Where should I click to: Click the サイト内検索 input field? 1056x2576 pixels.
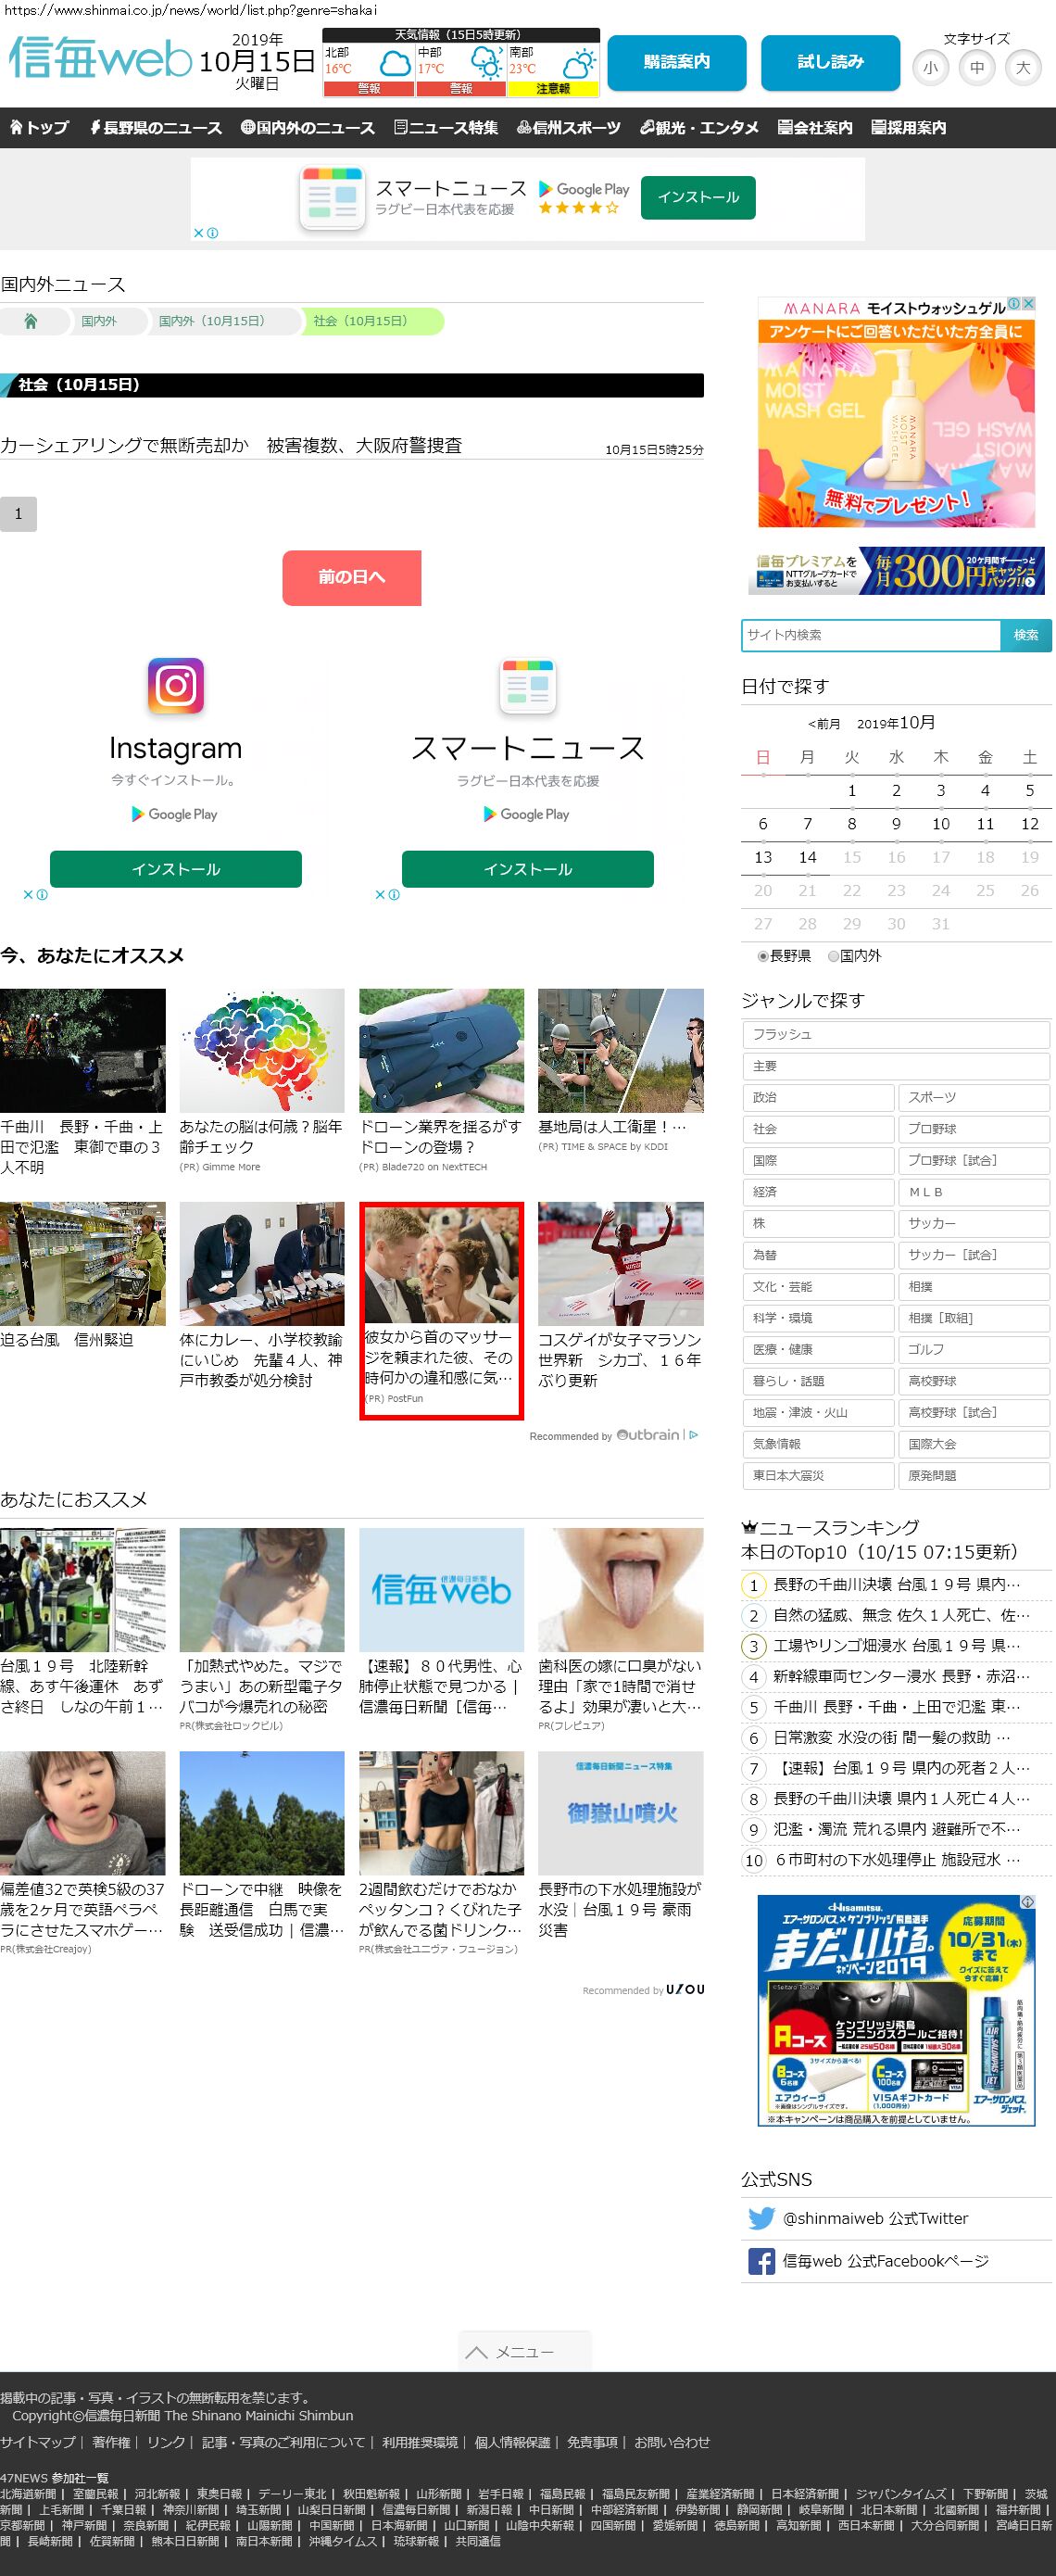click(x=871, y=635)
